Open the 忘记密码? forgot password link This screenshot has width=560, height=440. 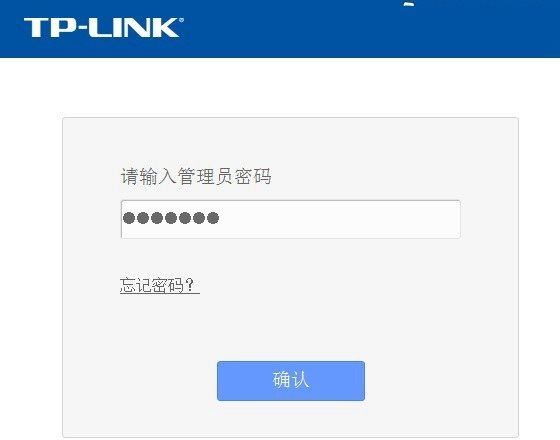[x=160, y=285]
